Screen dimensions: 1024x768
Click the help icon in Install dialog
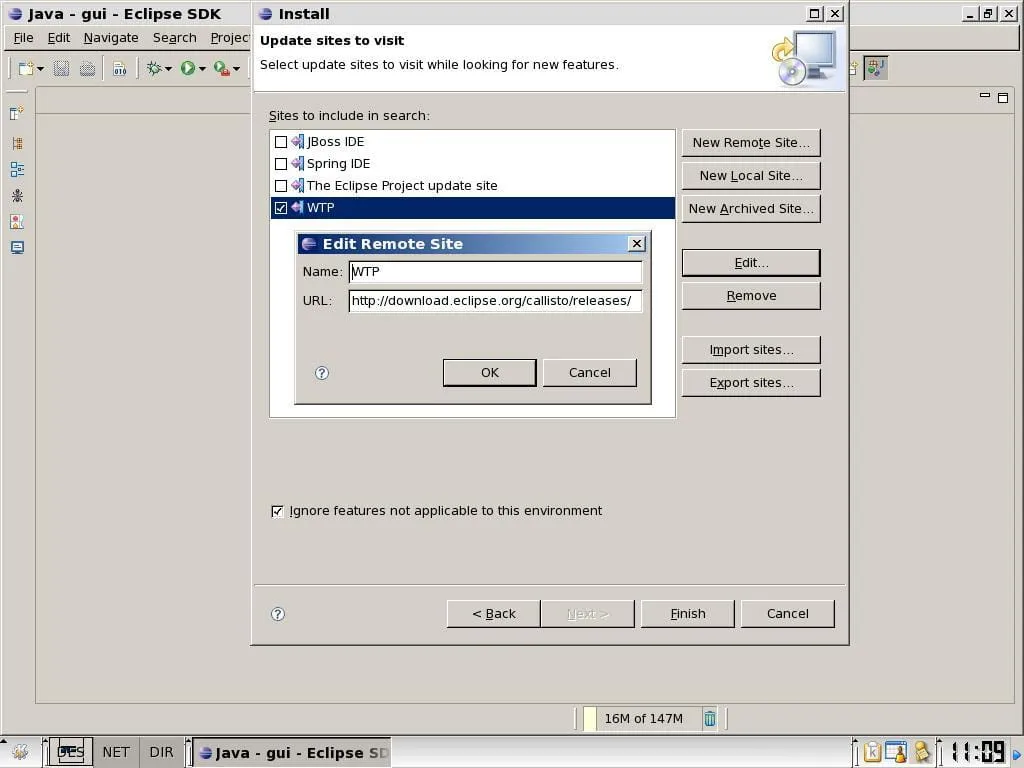click(278, 614)
